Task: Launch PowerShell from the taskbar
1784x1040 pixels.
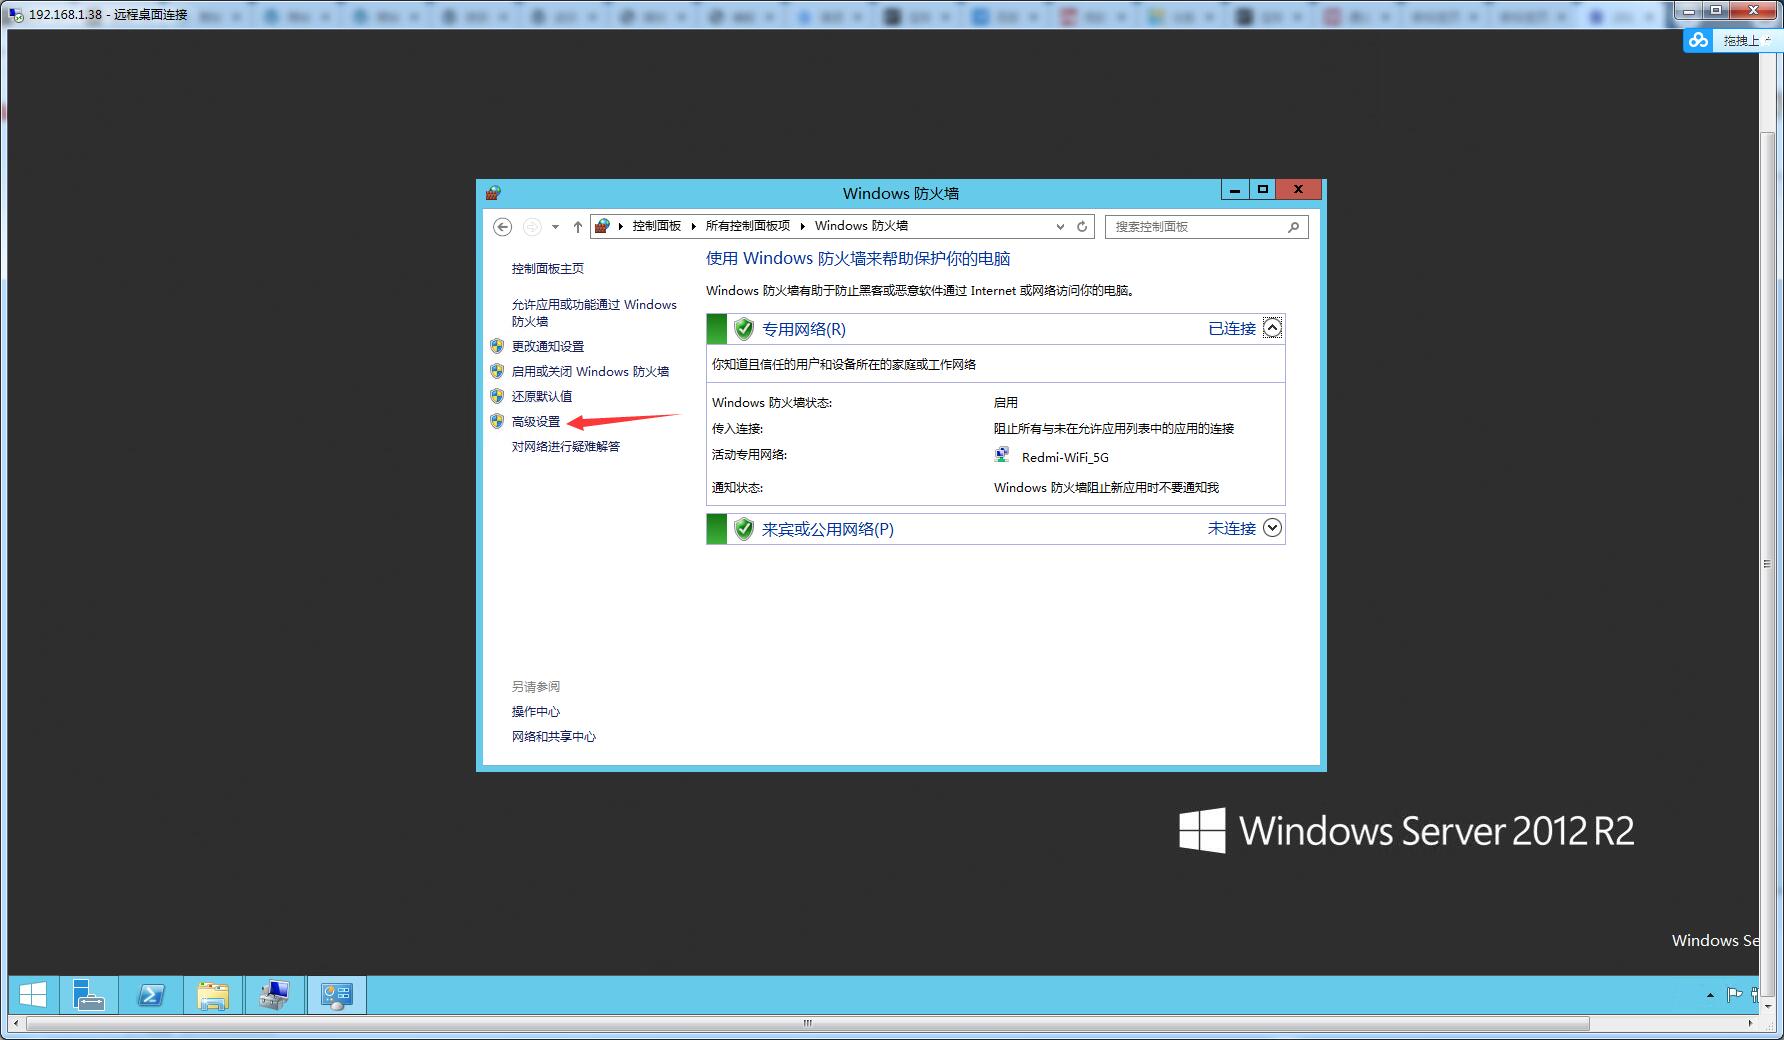Action: [x=151, y=995]
